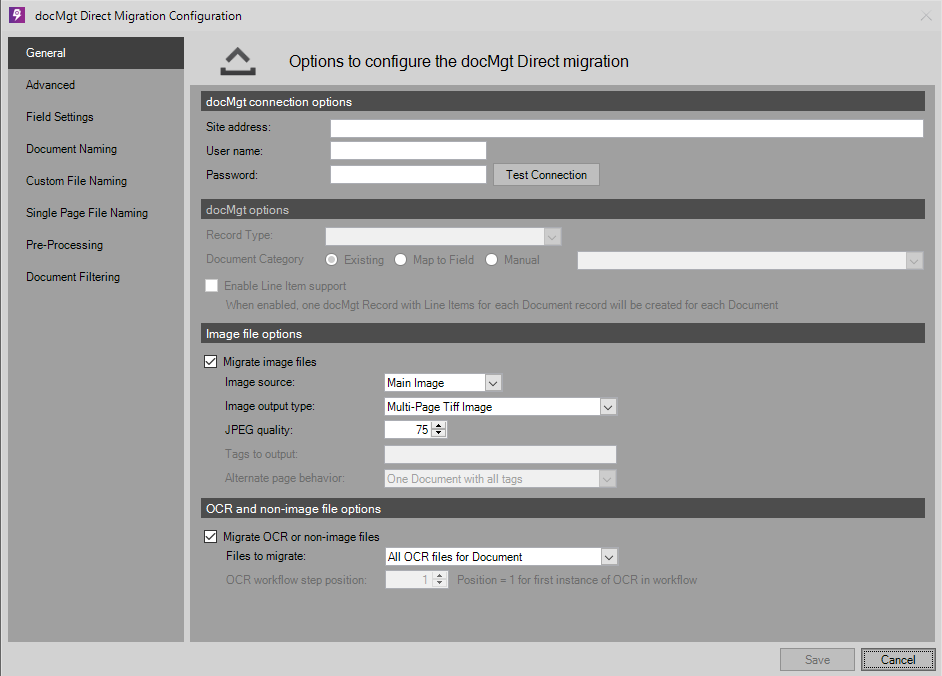Increment OCR workflow step position
This screenshot has height=676, width=942.
pos(440,576)
